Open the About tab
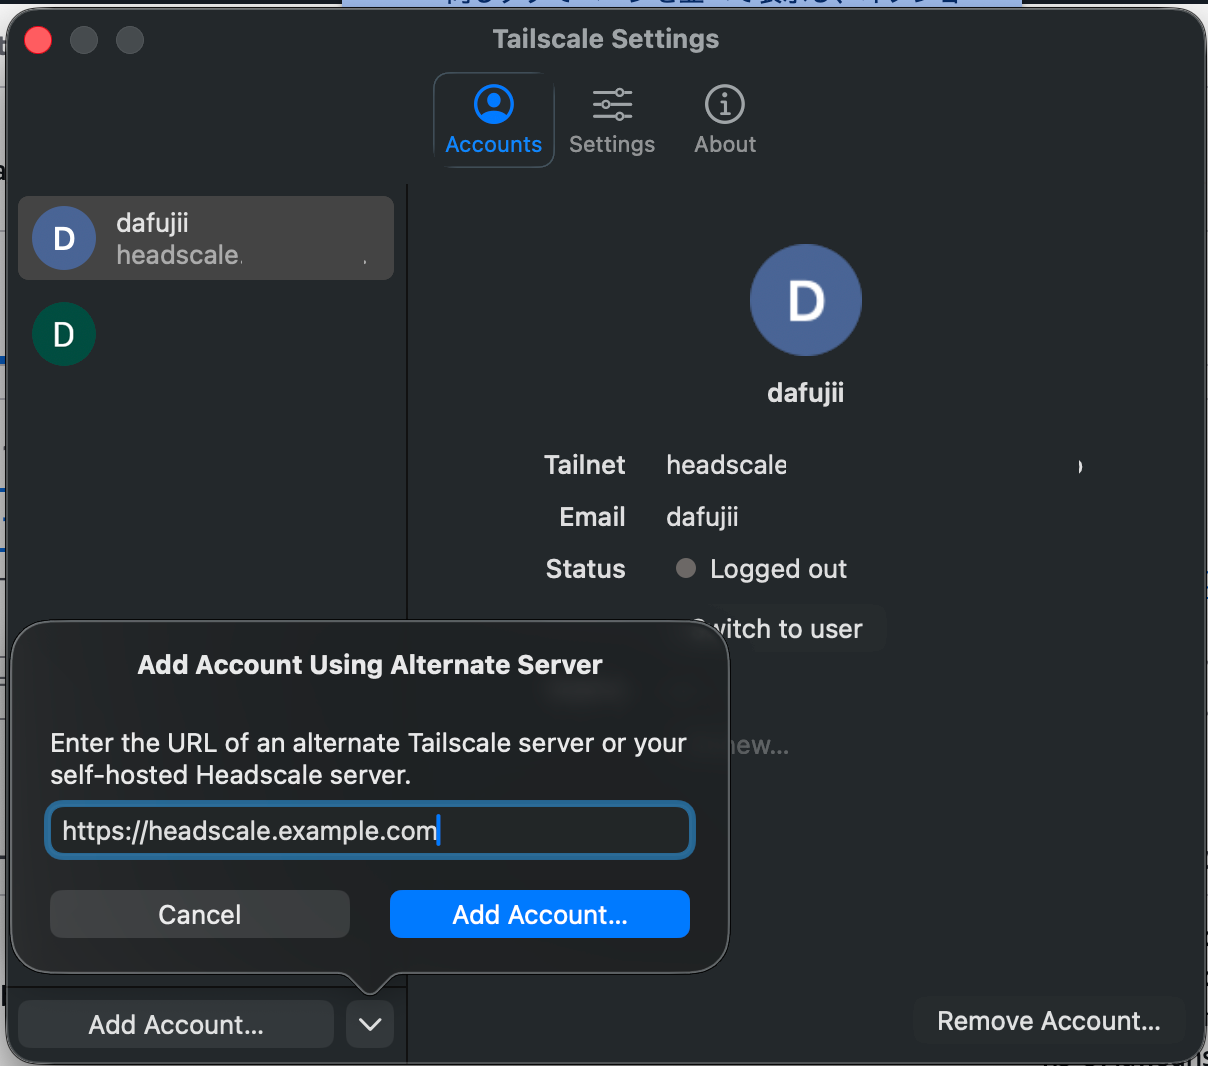Screen dimensions: 1208x1066 [x=725, y=120]
